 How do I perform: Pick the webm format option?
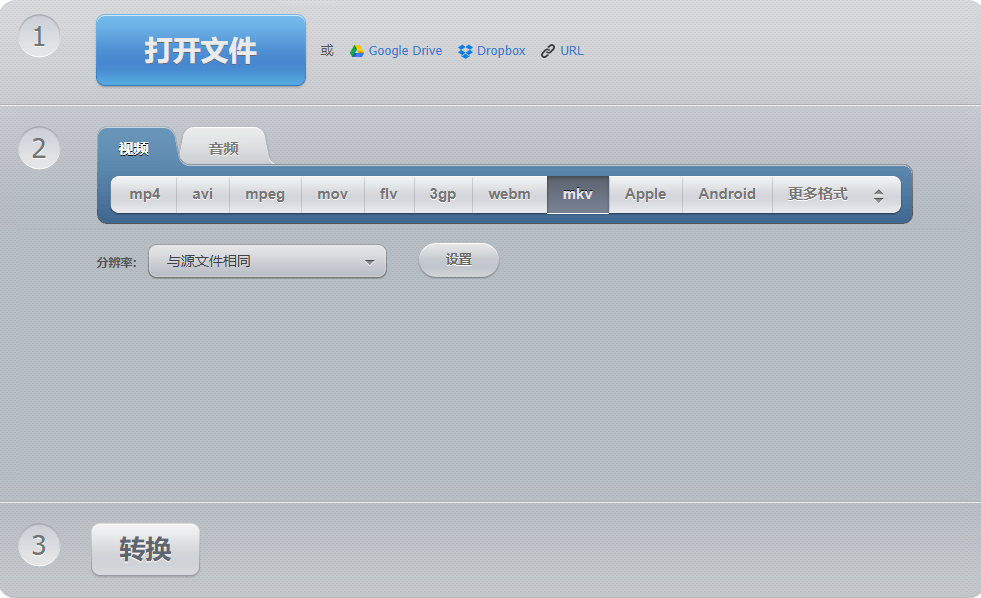[509, 194]
